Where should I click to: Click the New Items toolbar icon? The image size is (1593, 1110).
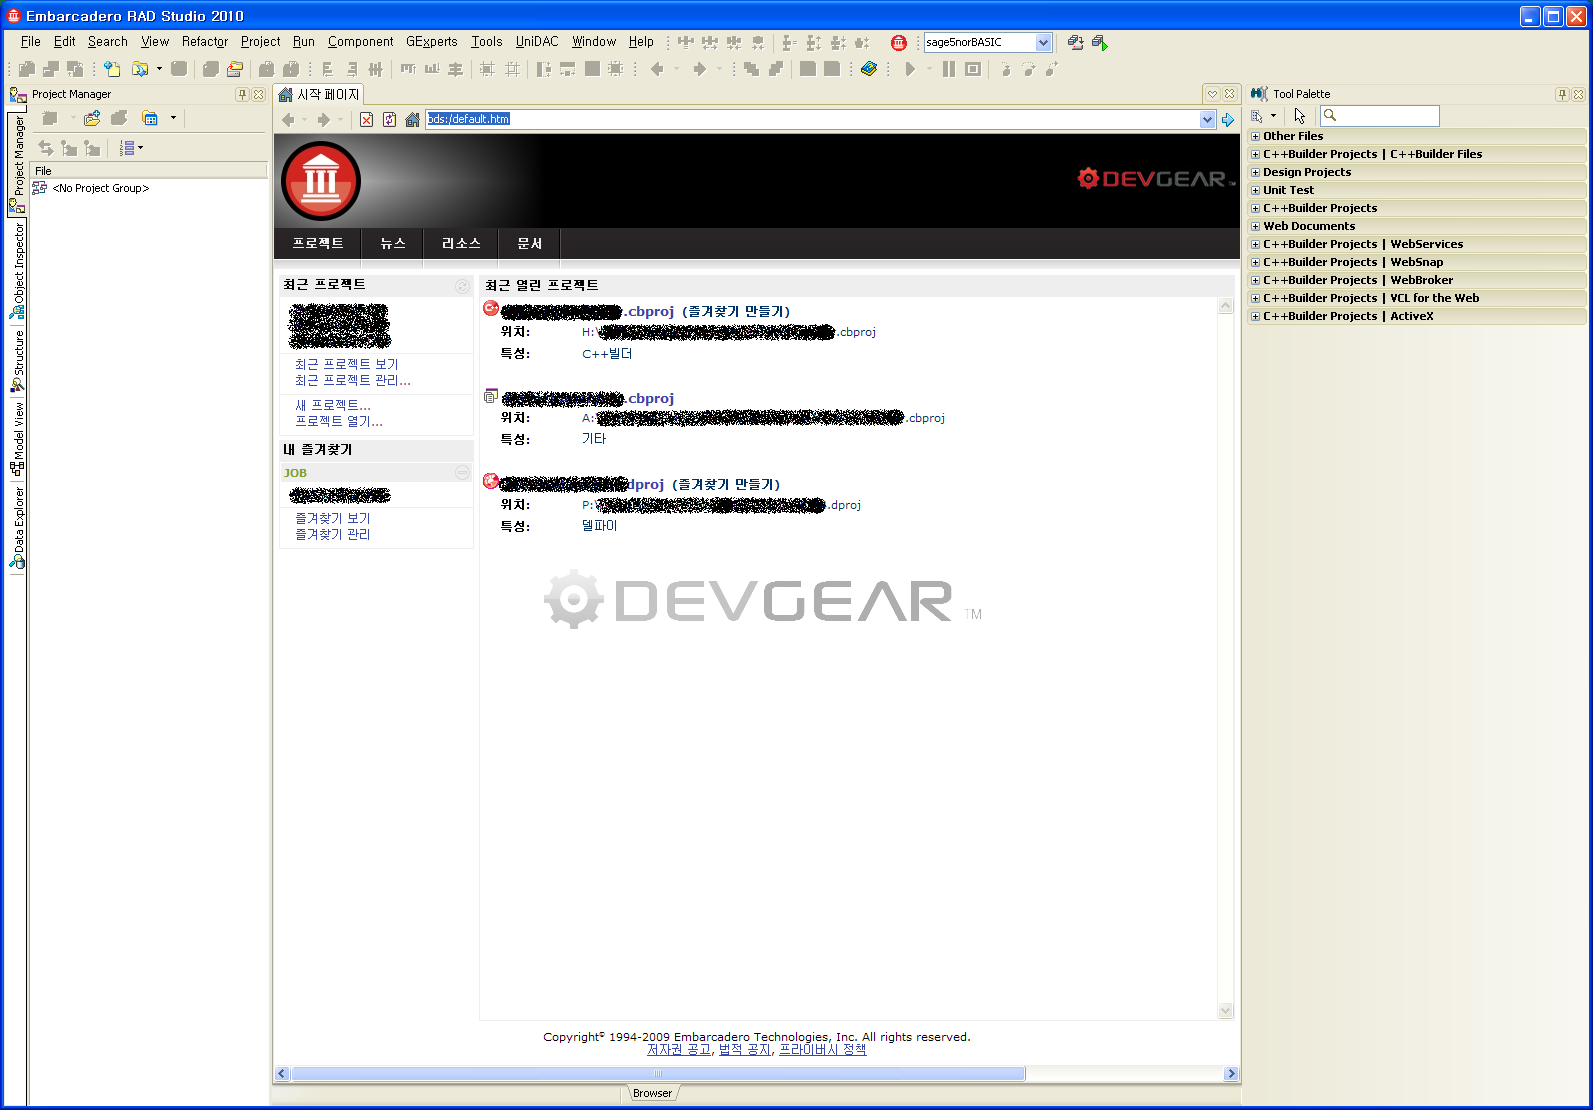[x=112, y=69]
